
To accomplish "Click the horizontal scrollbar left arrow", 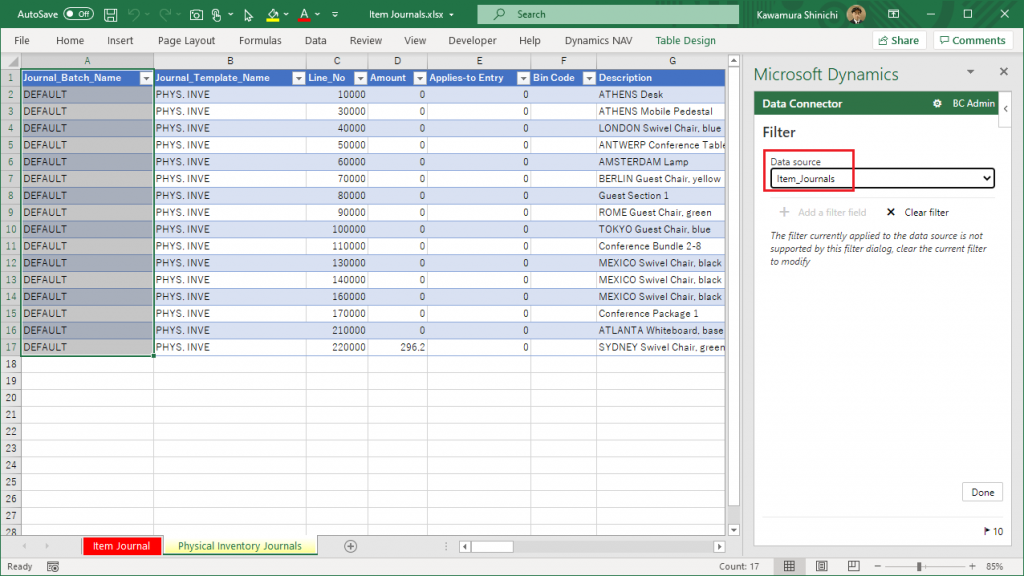I will tap(465, 547).
